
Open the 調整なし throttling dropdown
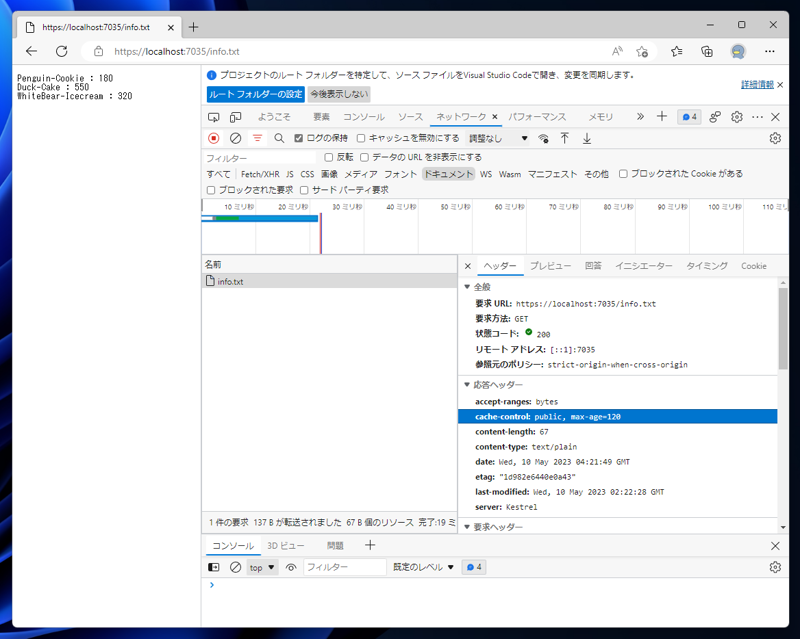click(x=497, y=138)
